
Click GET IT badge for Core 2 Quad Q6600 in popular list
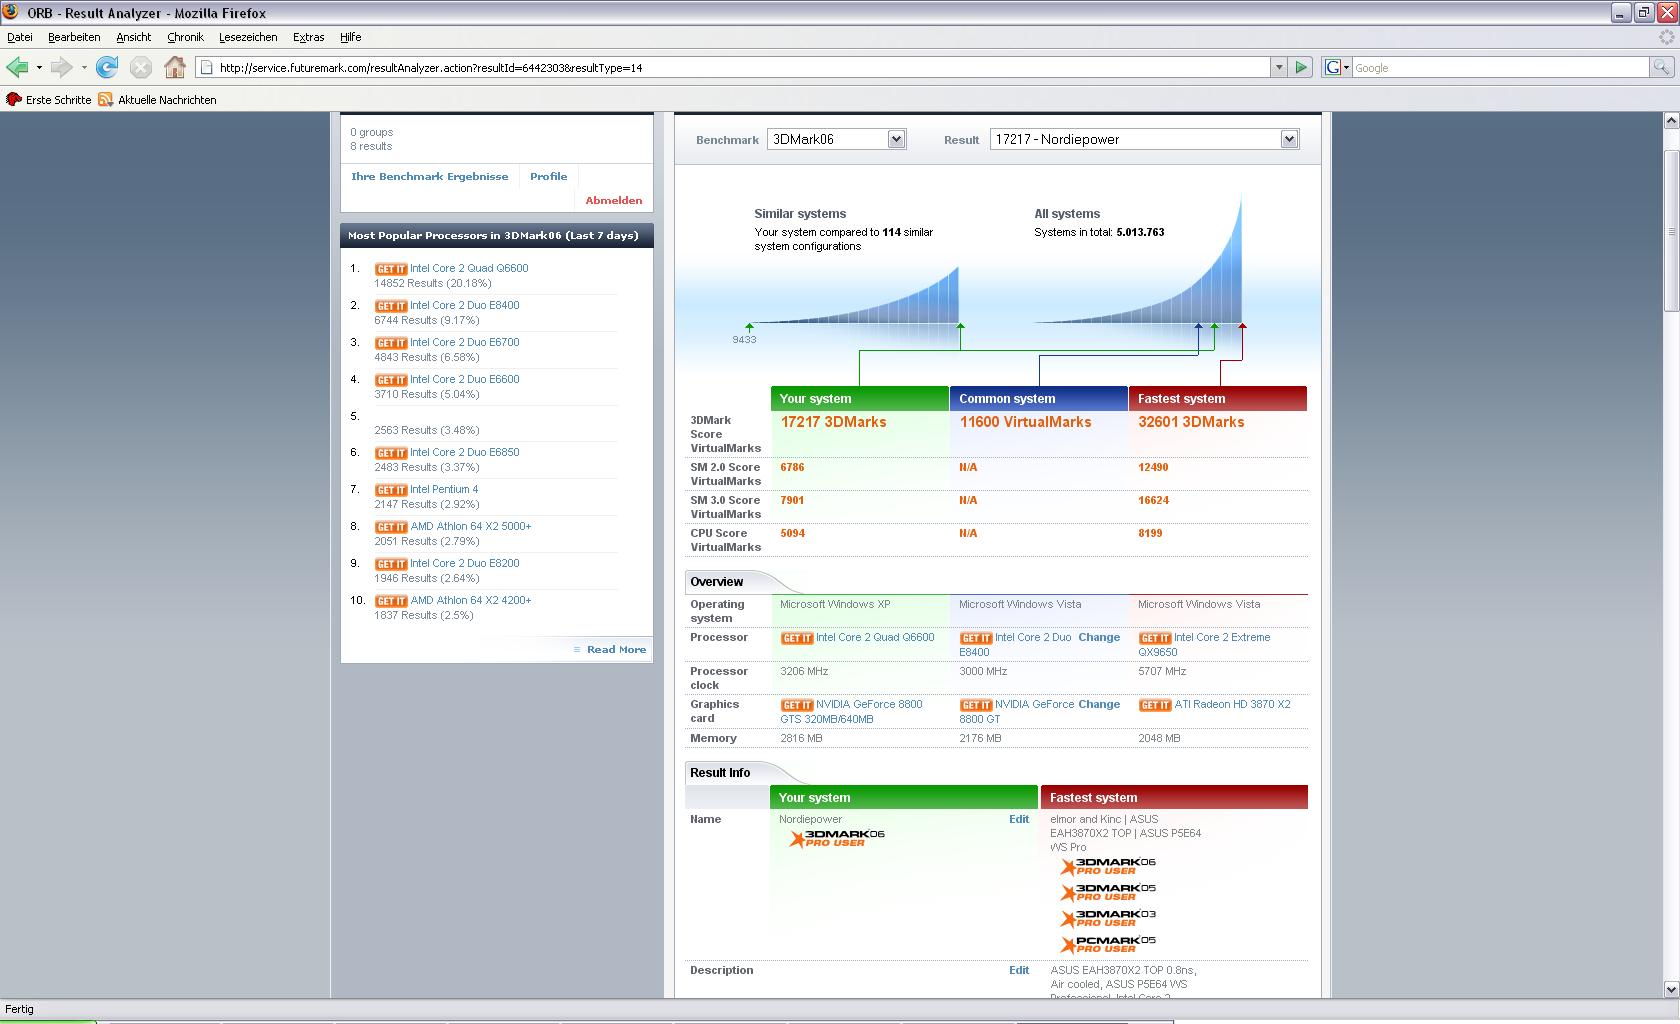pyautogui.click(x=391, y=269)
